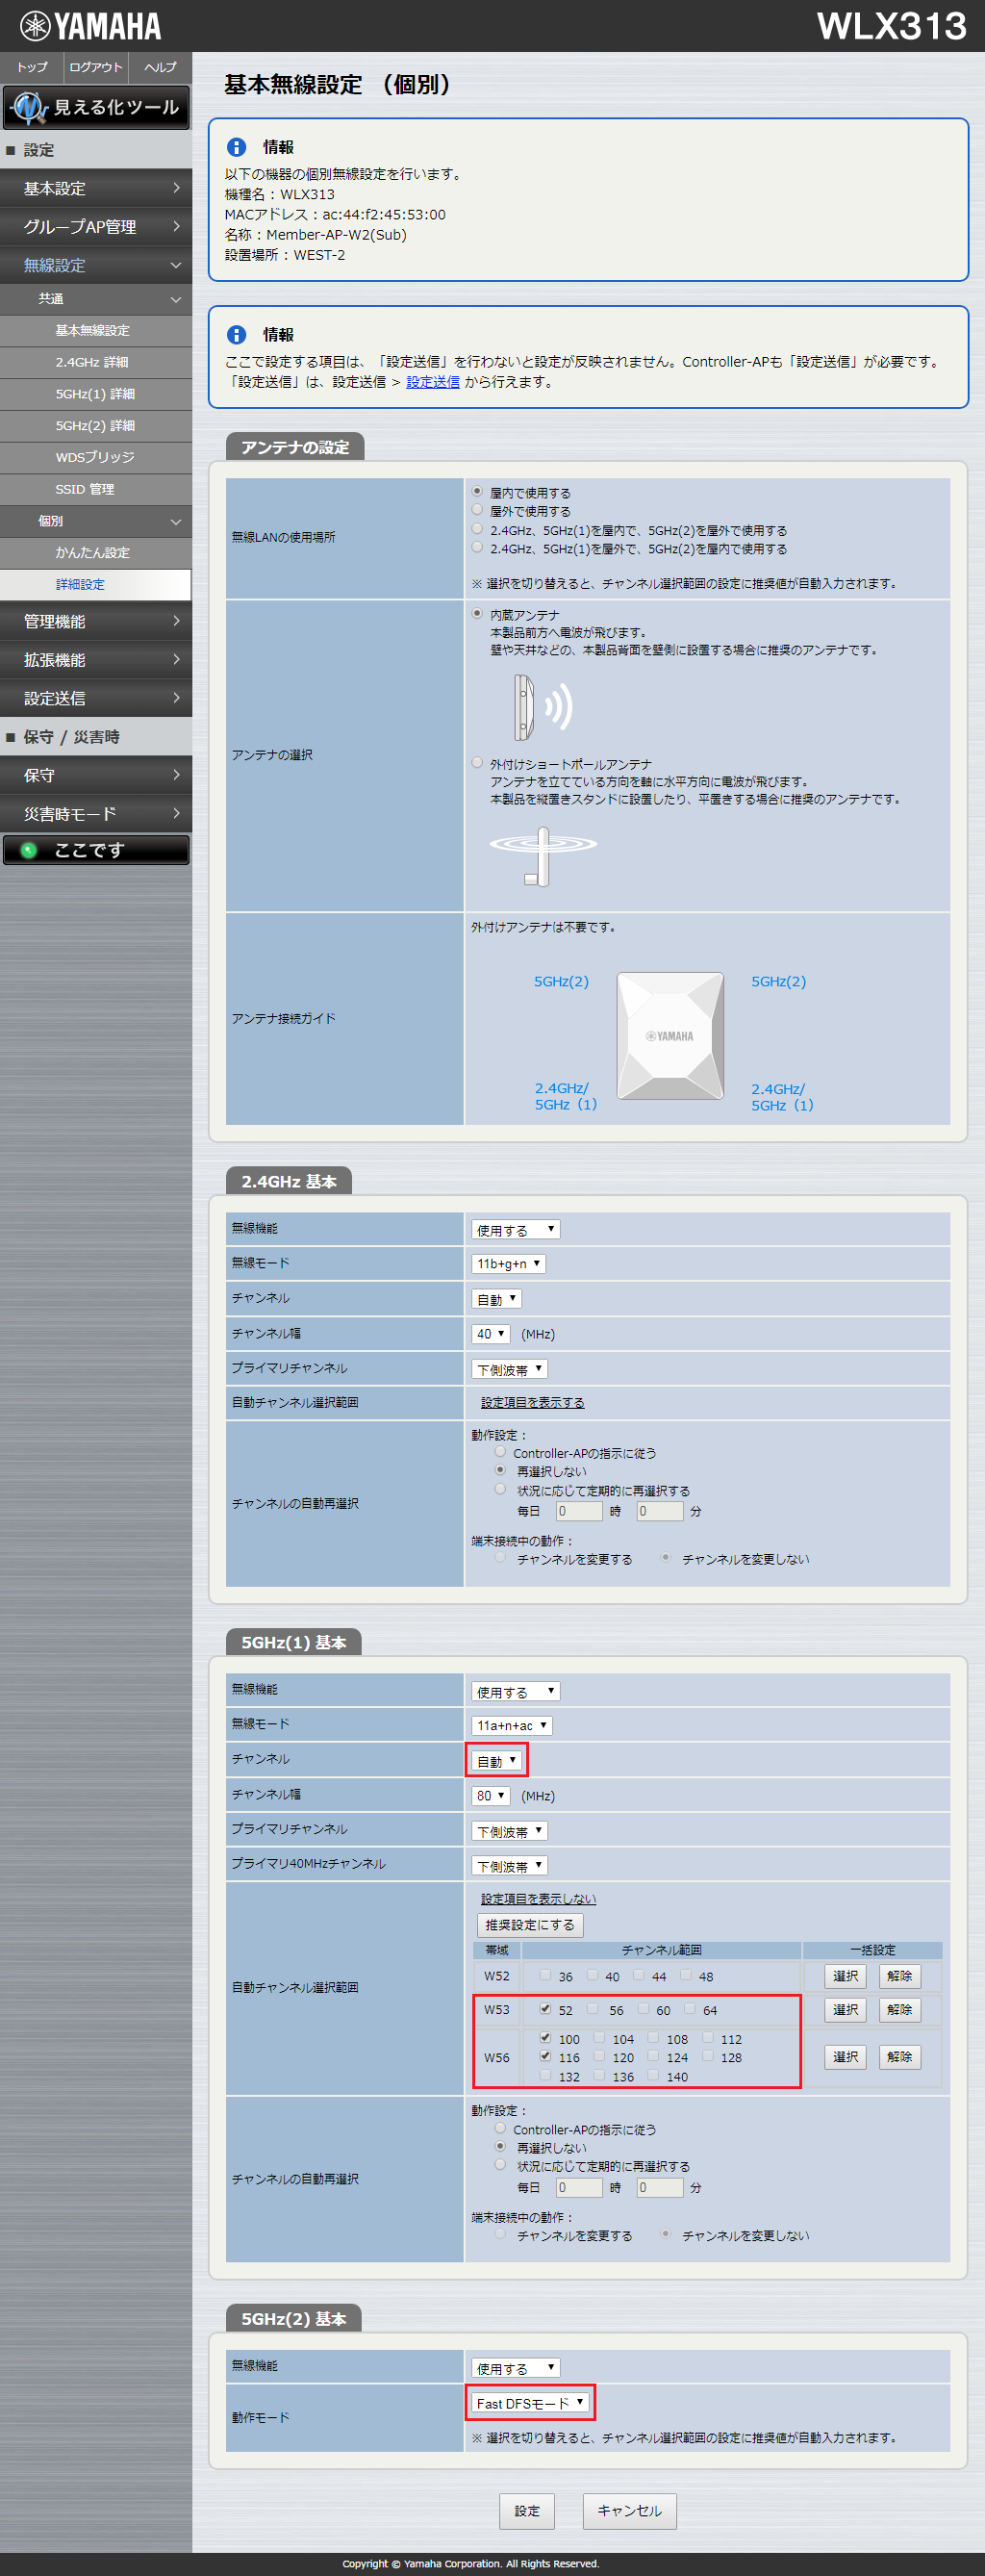This screenshot has height=2576, width=985.
Task: Open the 見える化ツール visualization tool button
Action: pos(96,107)
